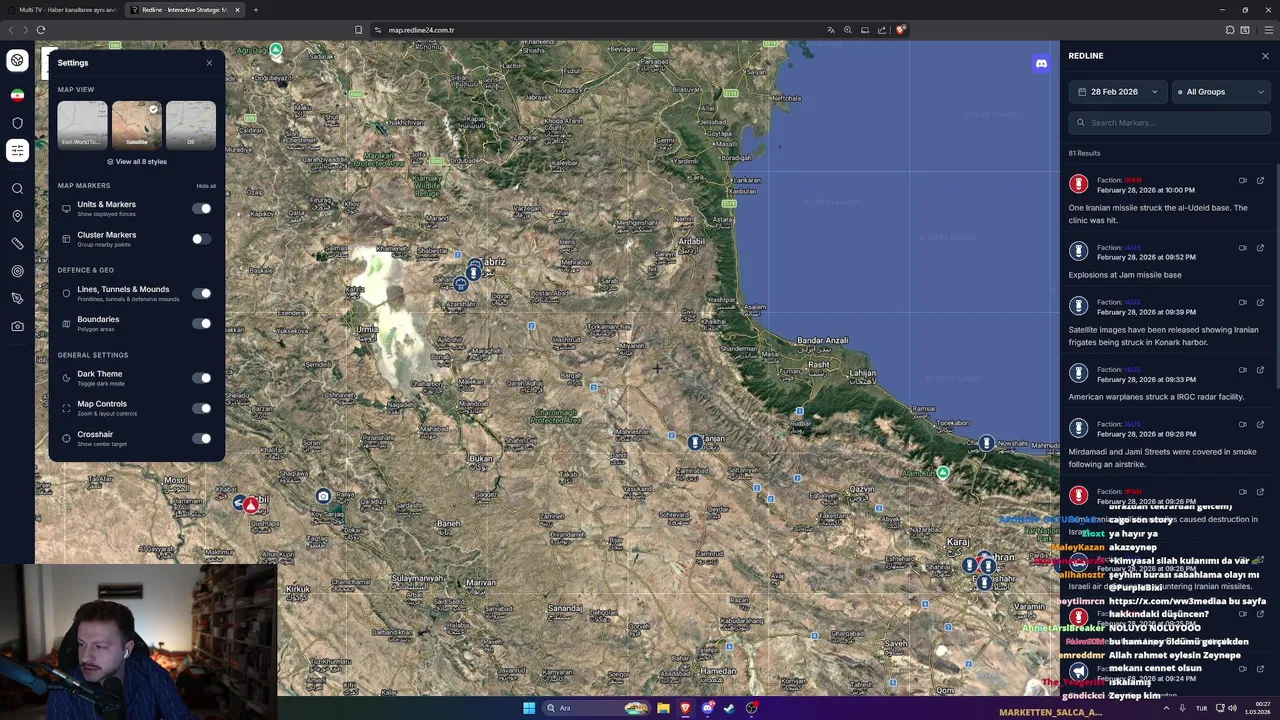The width and height of the screenshot is (1280, 720).
Task: Open the browser hamburger menu
Action: click(1268, 30)
